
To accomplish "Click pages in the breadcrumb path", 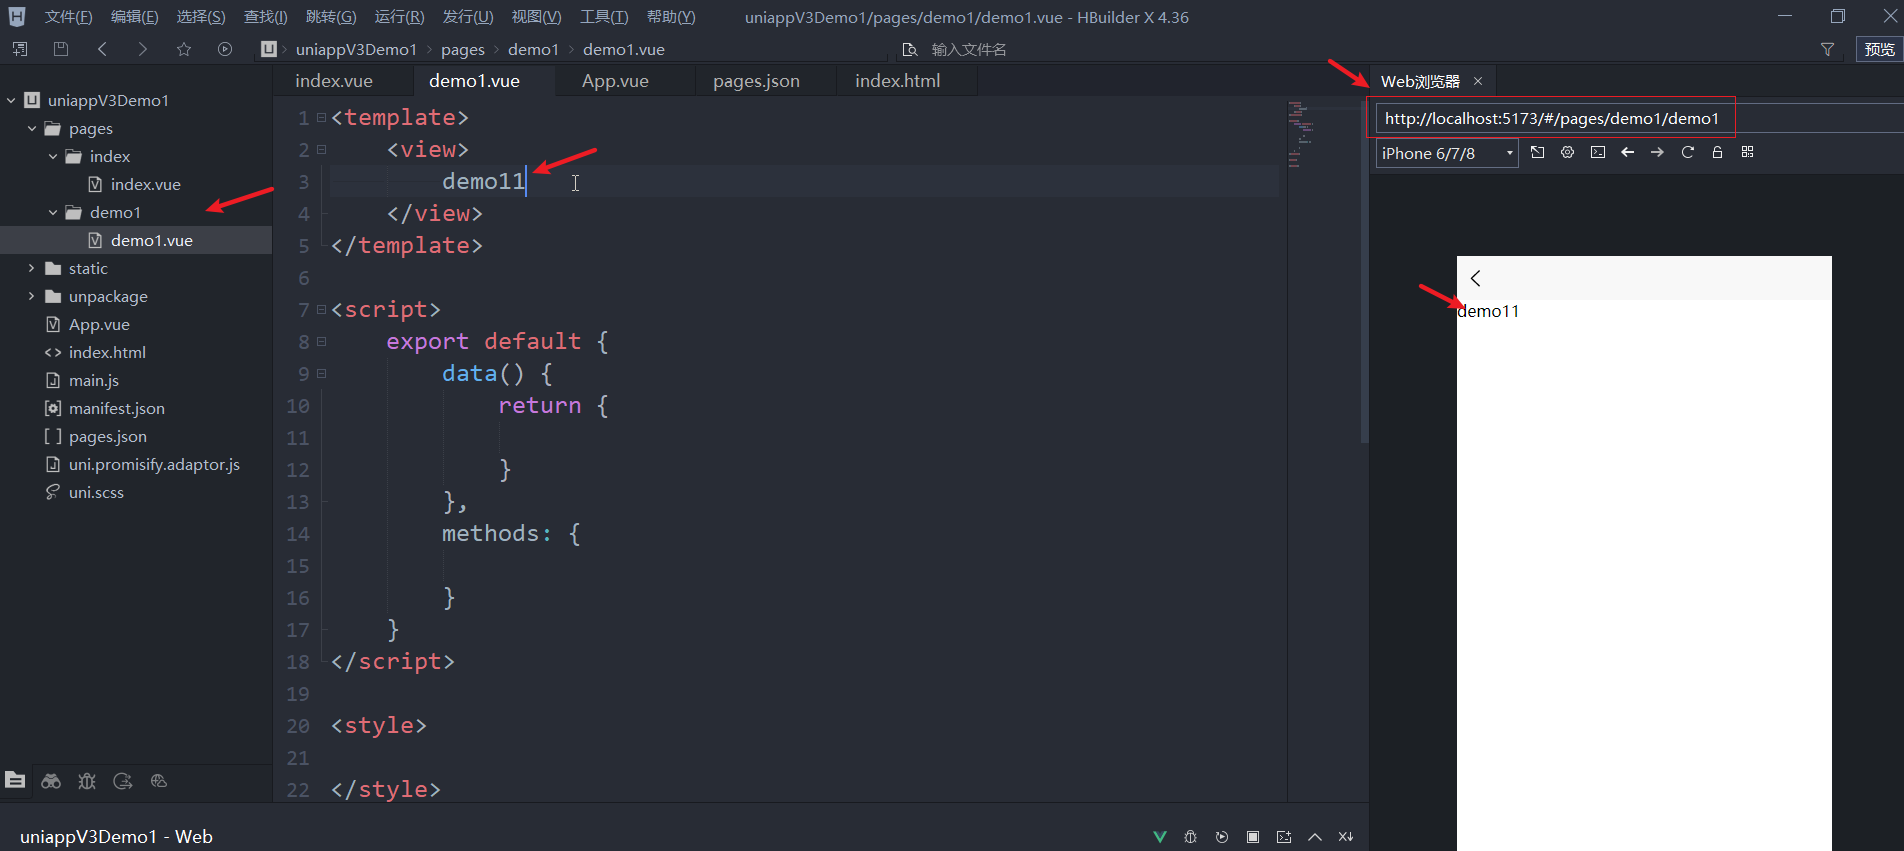I will [x=463, y=49].
